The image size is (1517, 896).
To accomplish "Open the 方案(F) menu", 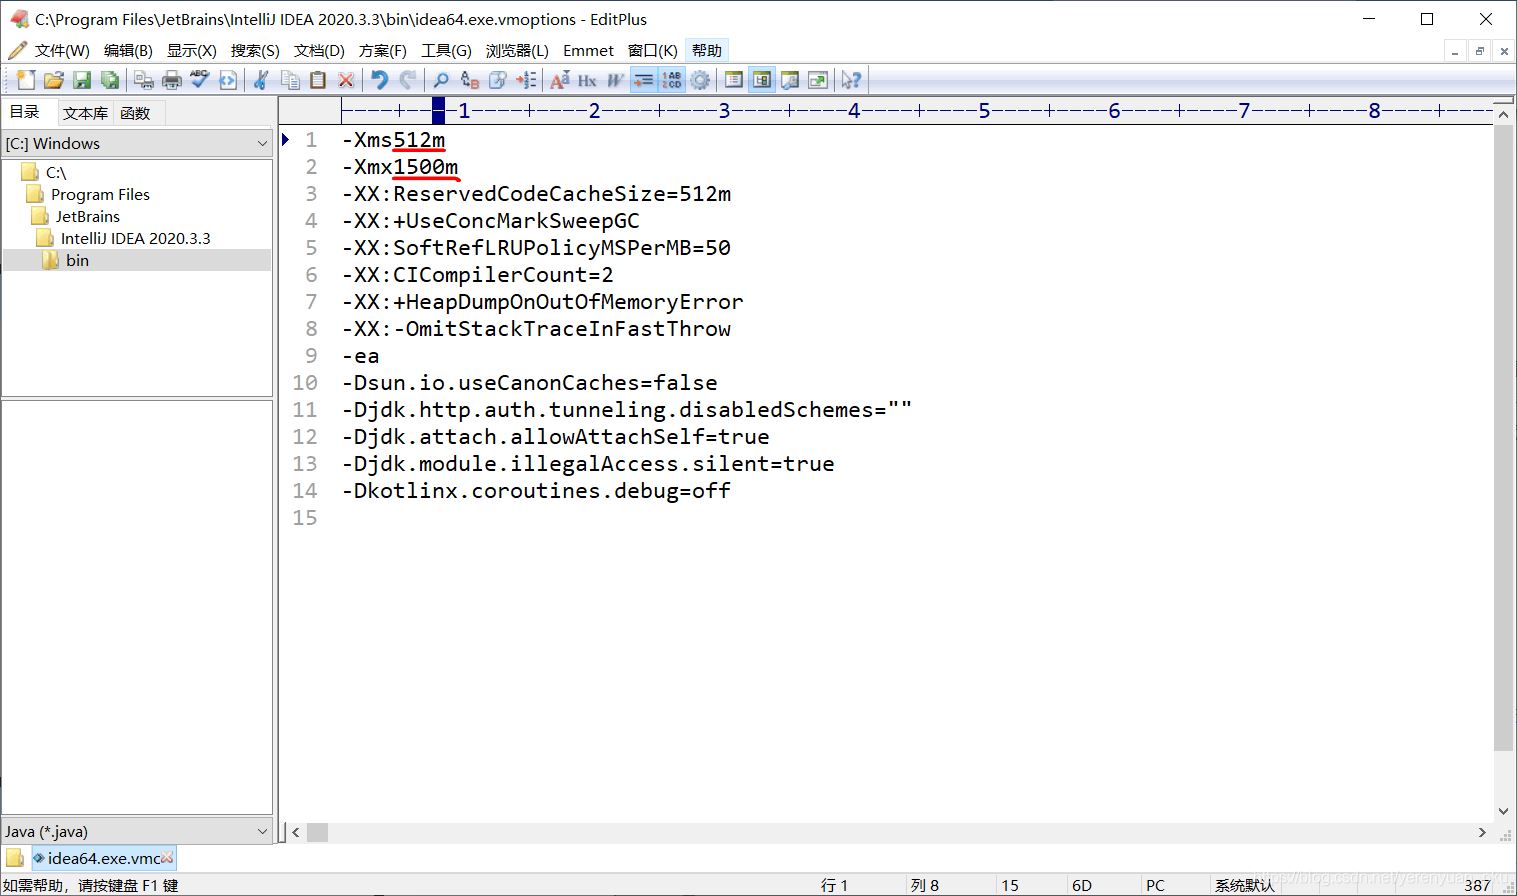I will (382, 50).
